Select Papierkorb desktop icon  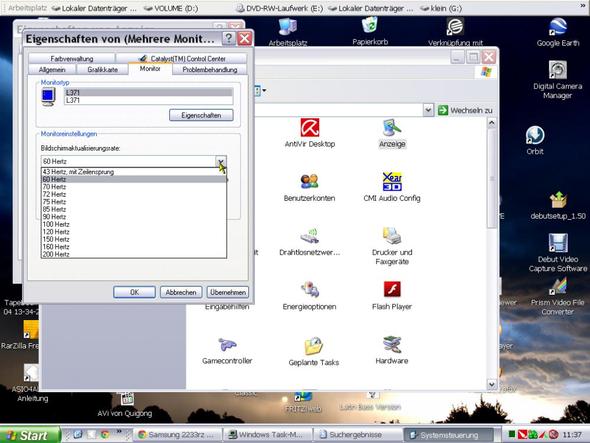[370, 31]
